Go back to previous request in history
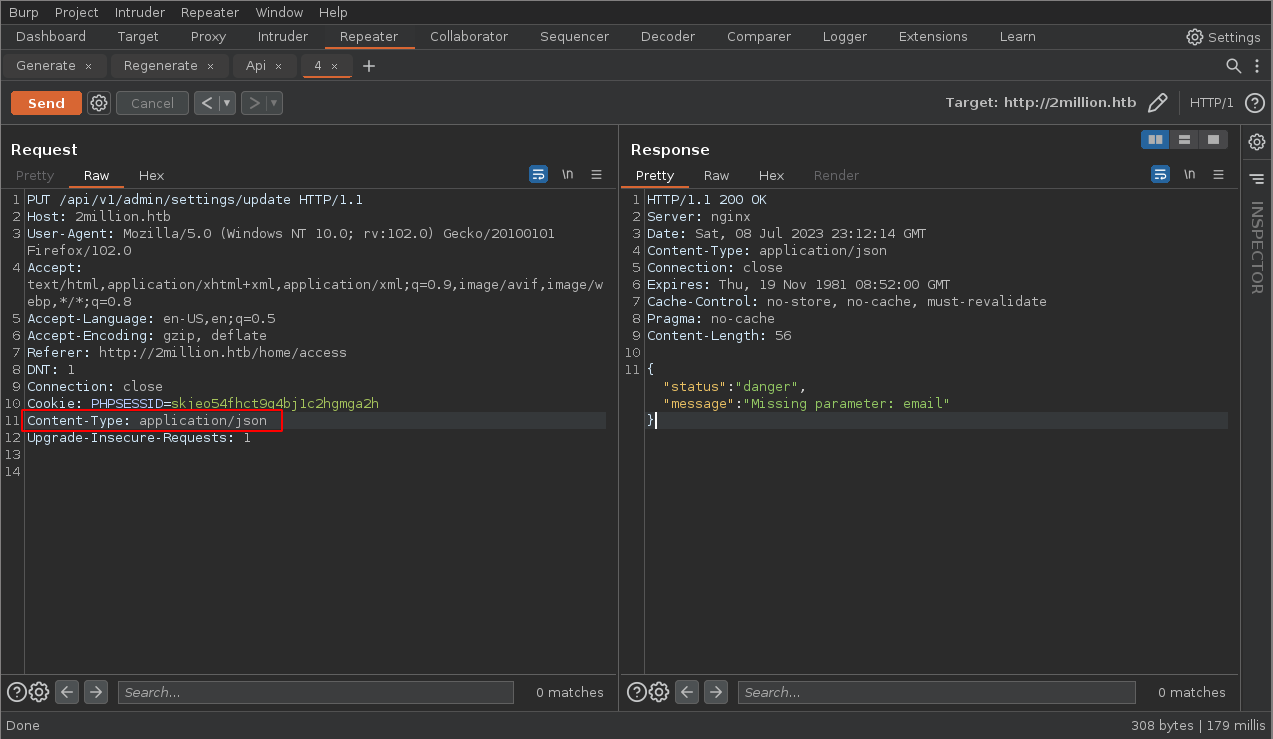Viewport: 1273px width, 739px height. tap(206, 103)
